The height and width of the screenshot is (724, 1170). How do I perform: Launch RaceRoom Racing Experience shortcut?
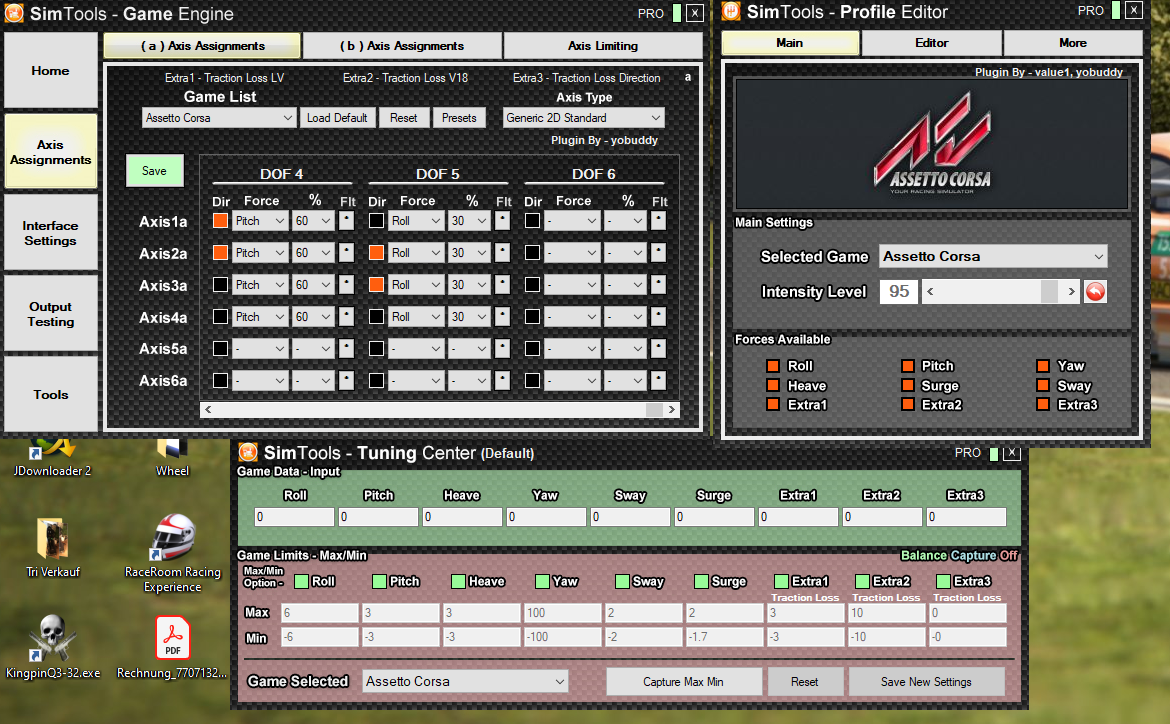172,553
